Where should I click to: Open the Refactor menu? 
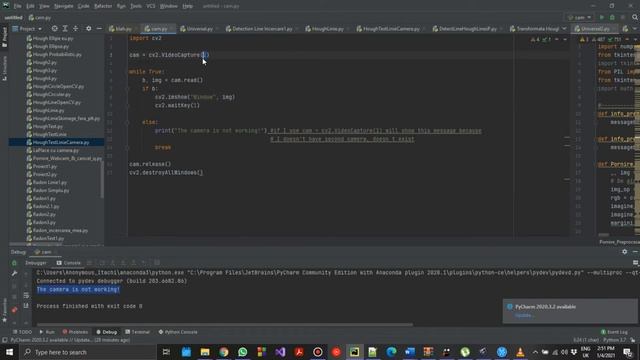pyautogui.click(x=103, y=6)
